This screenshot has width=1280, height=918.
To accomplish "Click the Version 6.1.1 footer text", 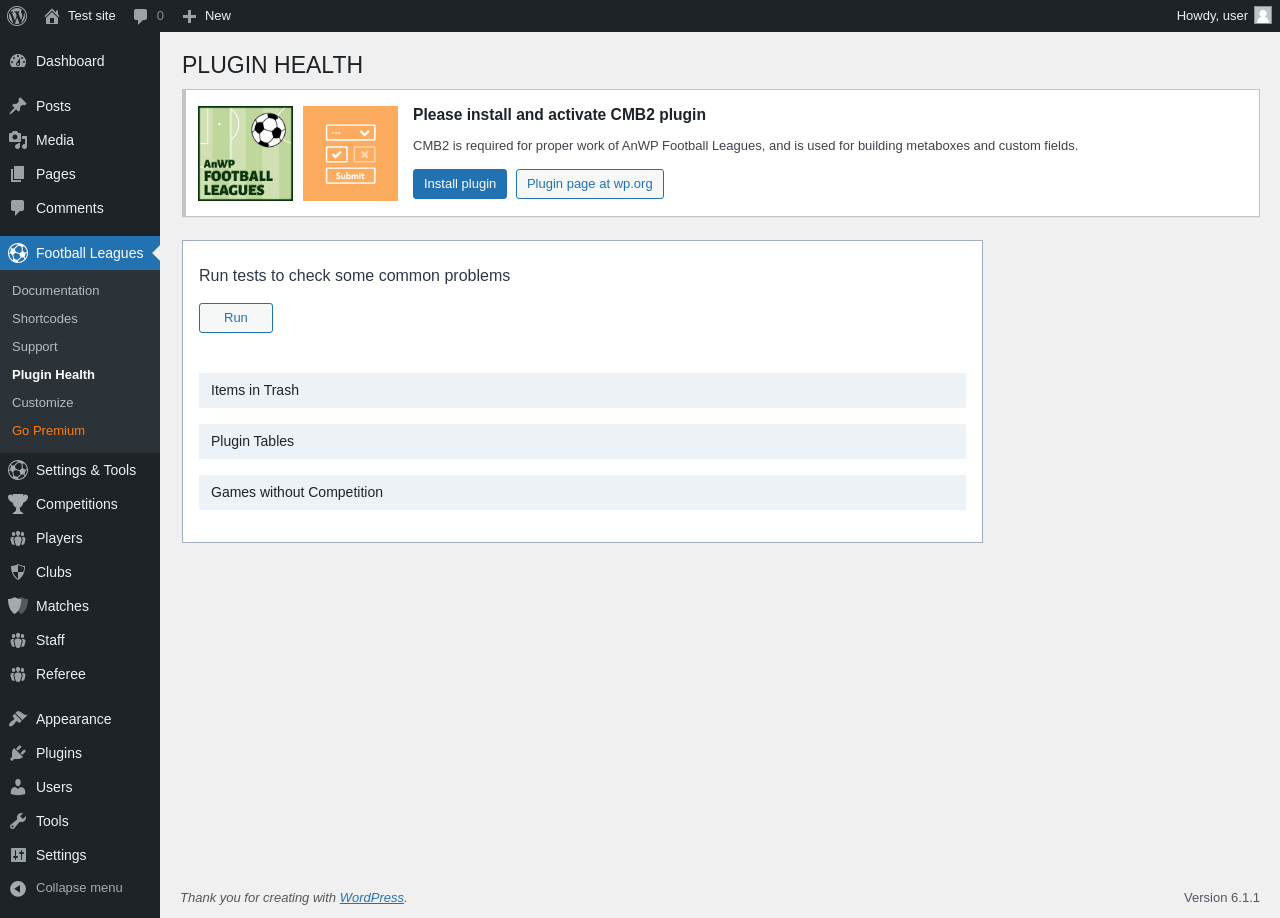I will pyautogui.click(x=1222, y=898).
